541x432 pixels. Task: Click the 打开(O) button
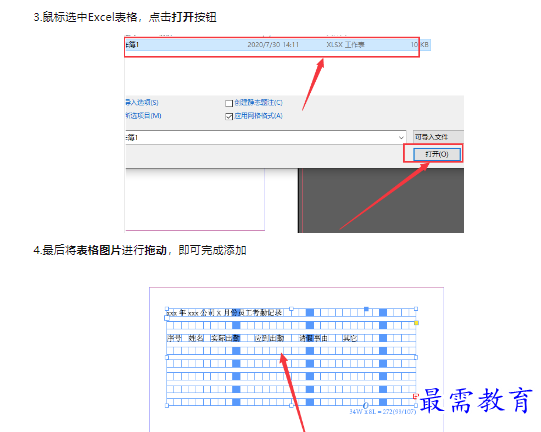437,154
